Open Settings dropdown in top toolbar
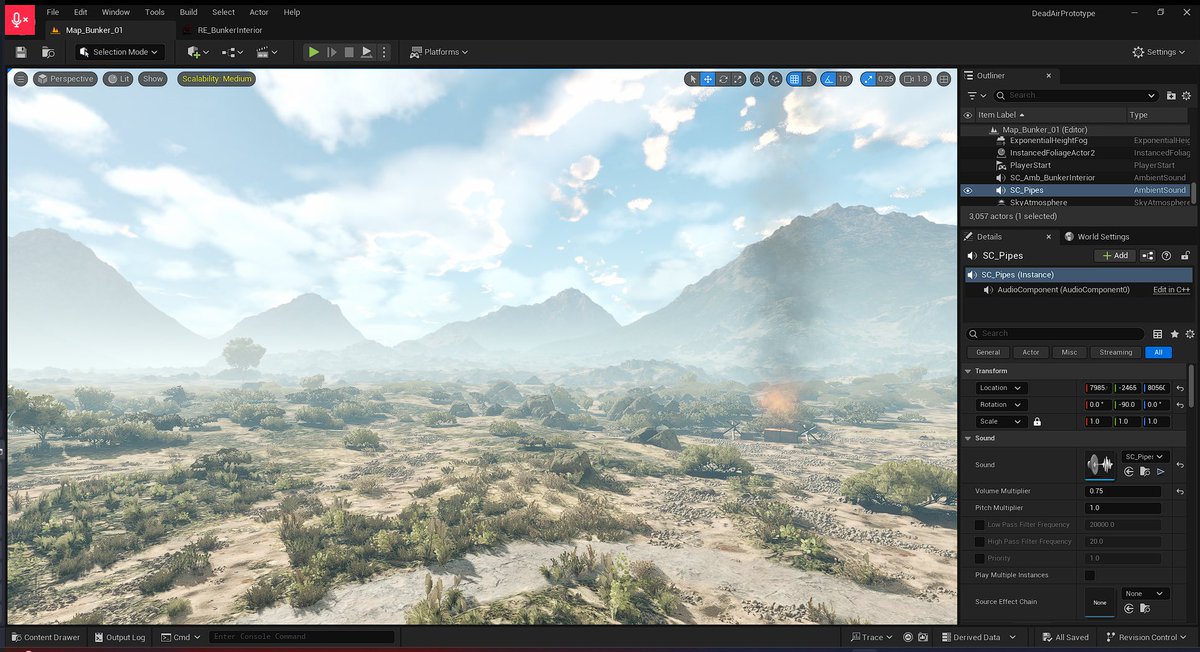Image resolution: width=1200 pixels, height=652 pixels. (1161, 52)
